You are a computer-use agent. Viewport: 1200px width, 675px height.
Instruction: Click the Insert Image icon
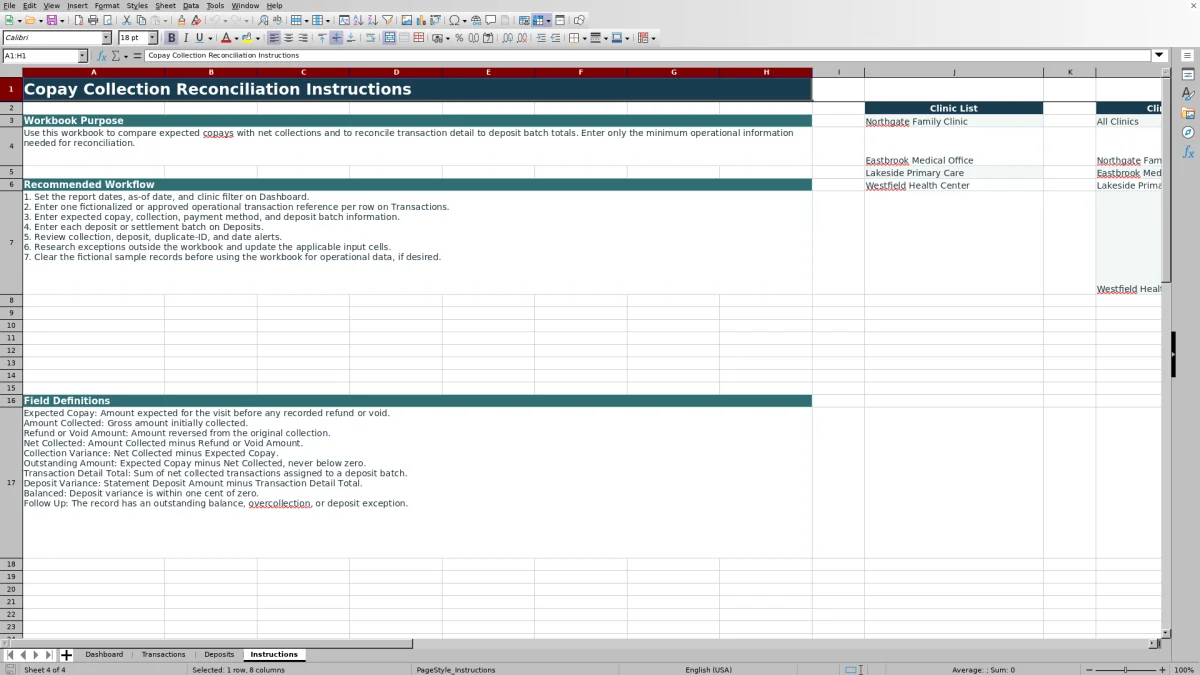[x=407, y=20]
